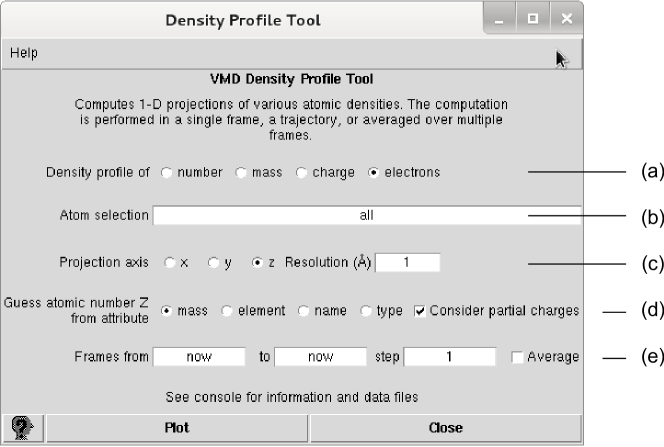Image resolution: width=664 pixels, height=447 pixels.
Task: Toggle Consider partial charges checkbox
Action: pyautogui.click(x=420, y=311)
